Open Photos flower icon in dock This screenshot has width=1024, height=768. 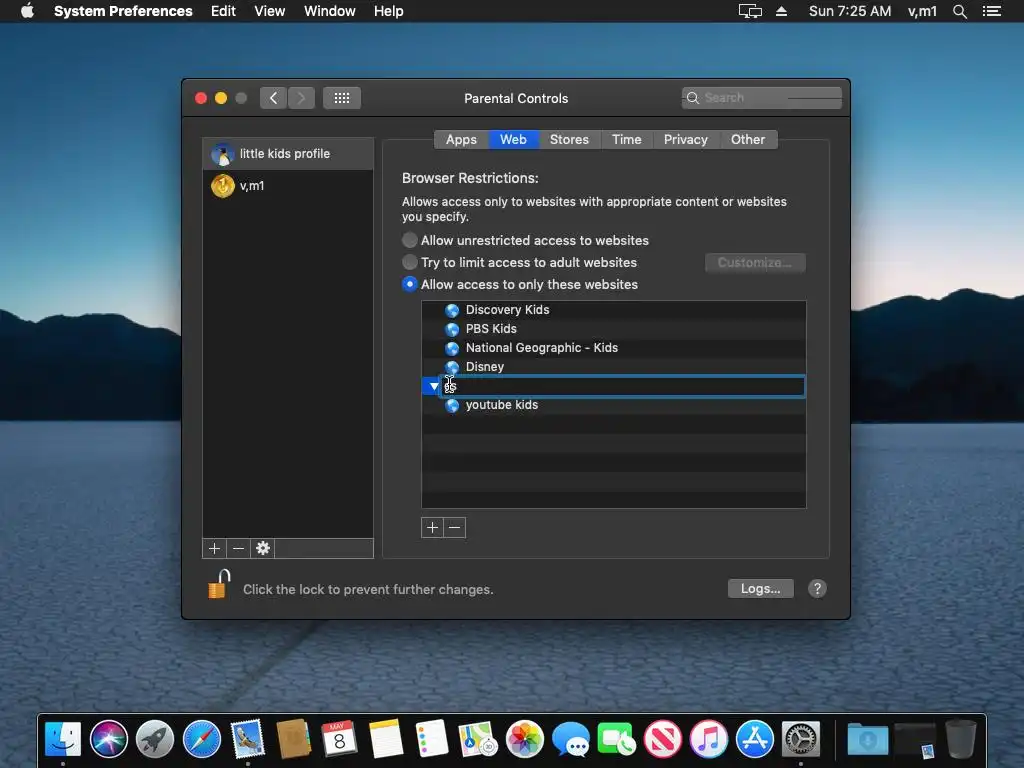click(524, 739)
